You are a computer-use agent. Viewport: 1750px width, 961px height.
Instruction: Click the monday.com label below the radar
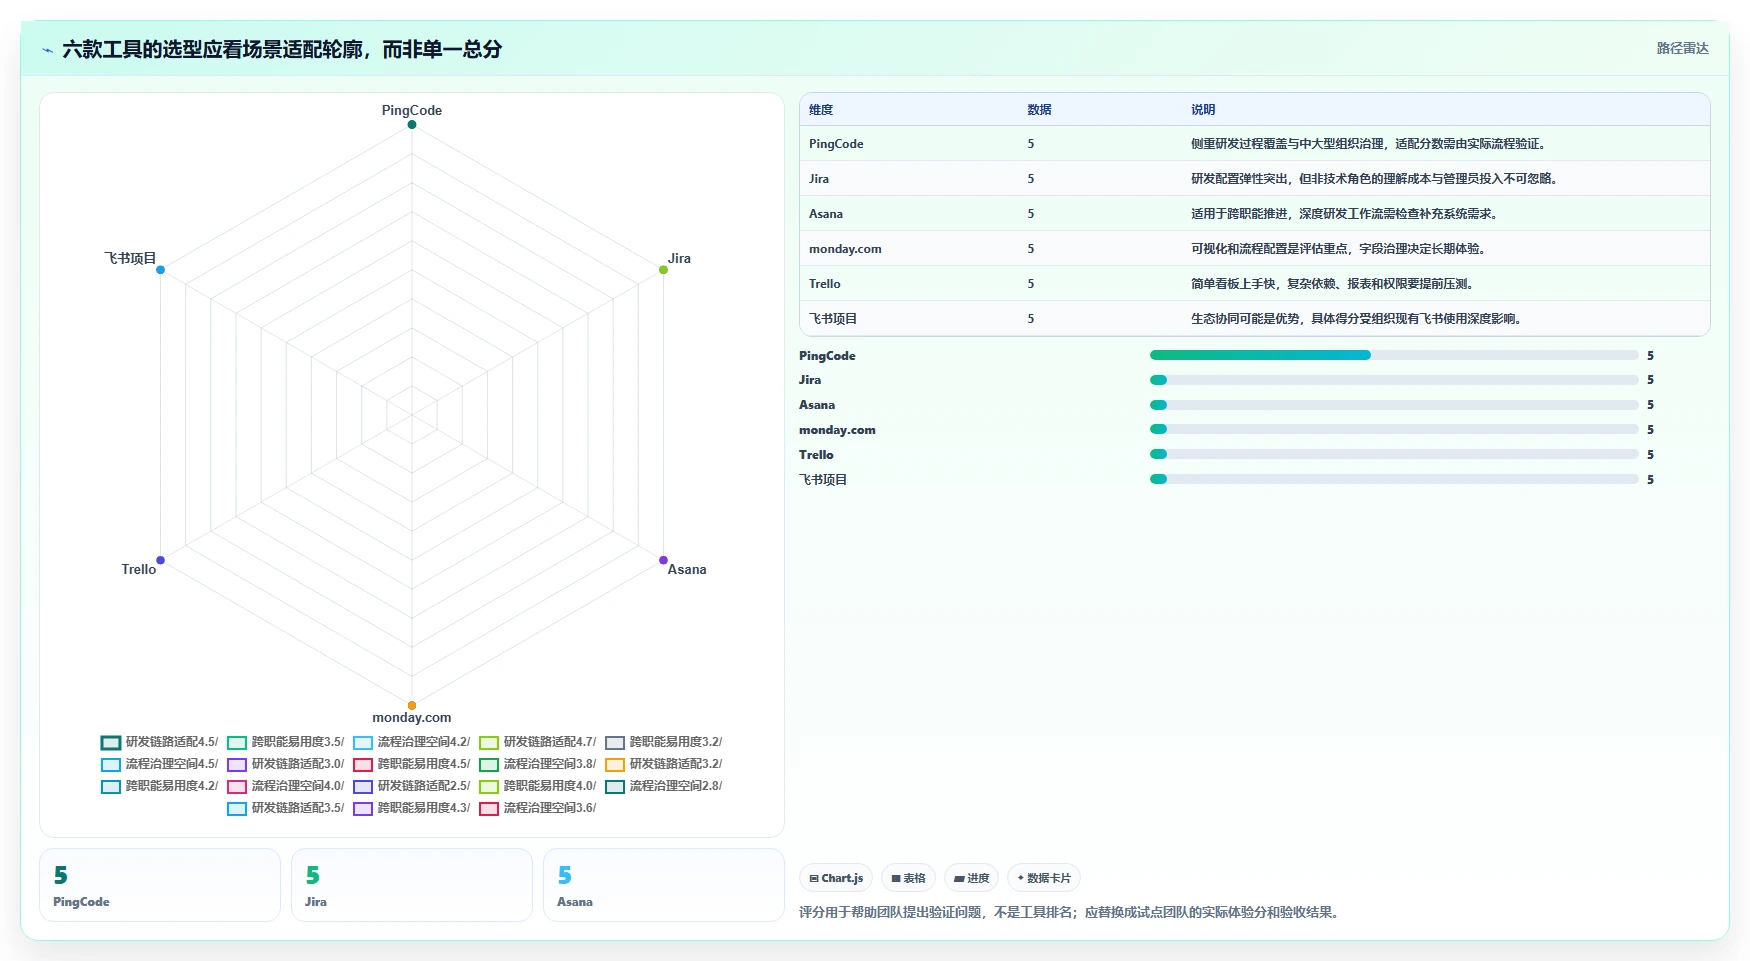click(412, 718)
